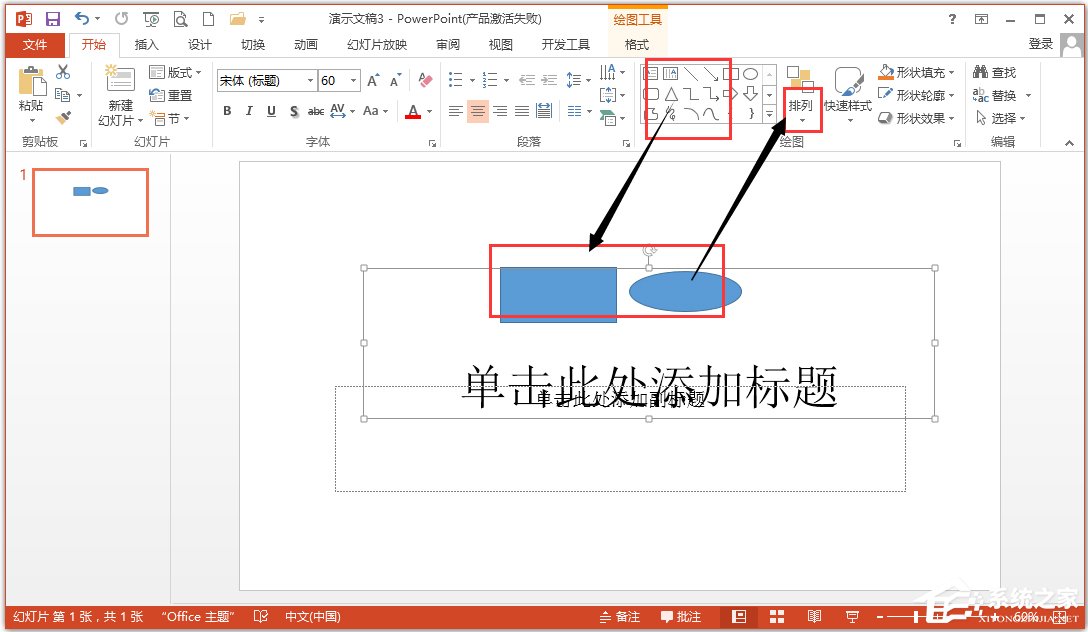Increase font size with the larger A
Image resolution: width=1088 pixels, height=632 pixels.
pyautogui.click(x=373, y=80)
